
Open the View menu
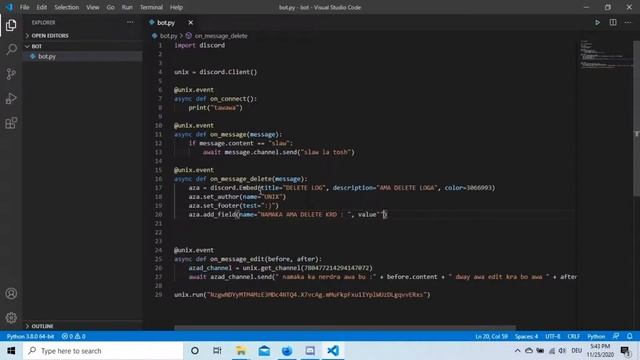[93, 7]
